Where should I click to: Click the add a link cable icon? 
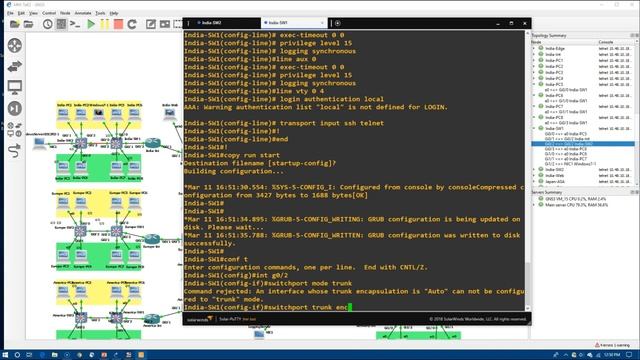(x=15, y=150)
